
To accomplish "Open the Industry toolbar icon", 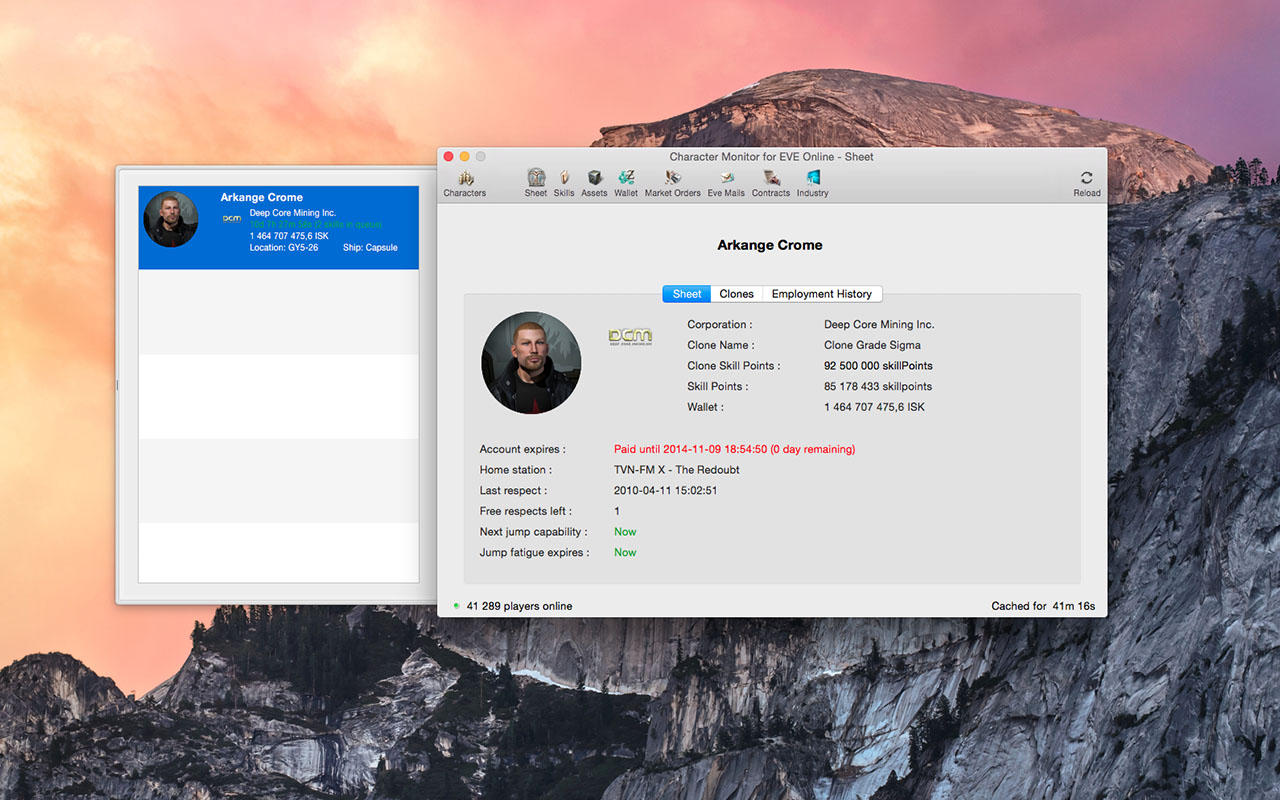I will (x=812, y=183).
